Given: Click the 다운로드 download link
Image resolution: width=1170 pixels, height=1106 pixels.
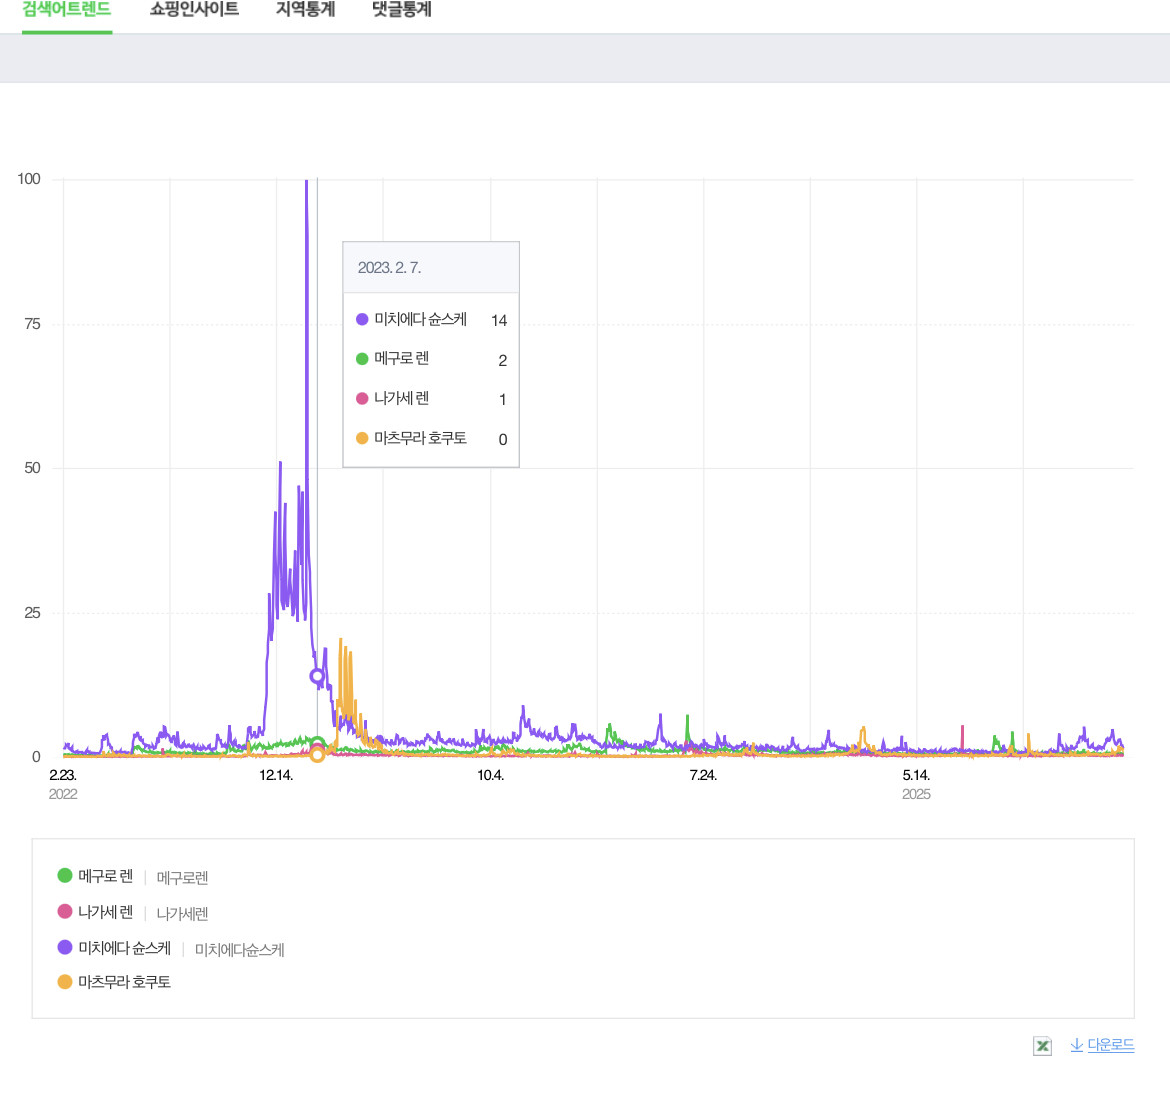Looking at the screenshot, I should [1102, 1045].
